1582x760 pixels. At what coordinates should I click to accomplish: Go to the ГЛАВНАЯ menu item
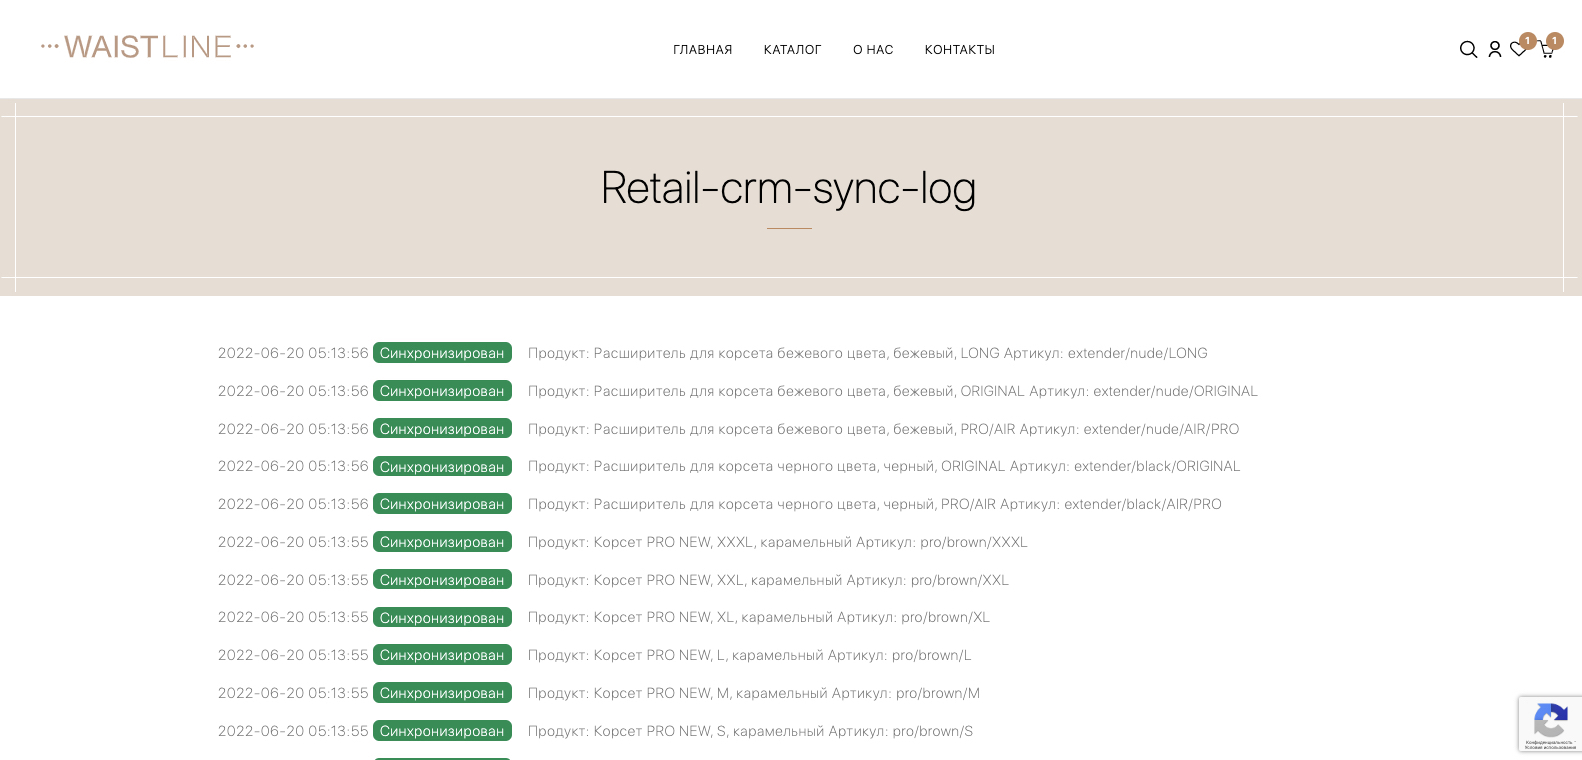point(703,50)
